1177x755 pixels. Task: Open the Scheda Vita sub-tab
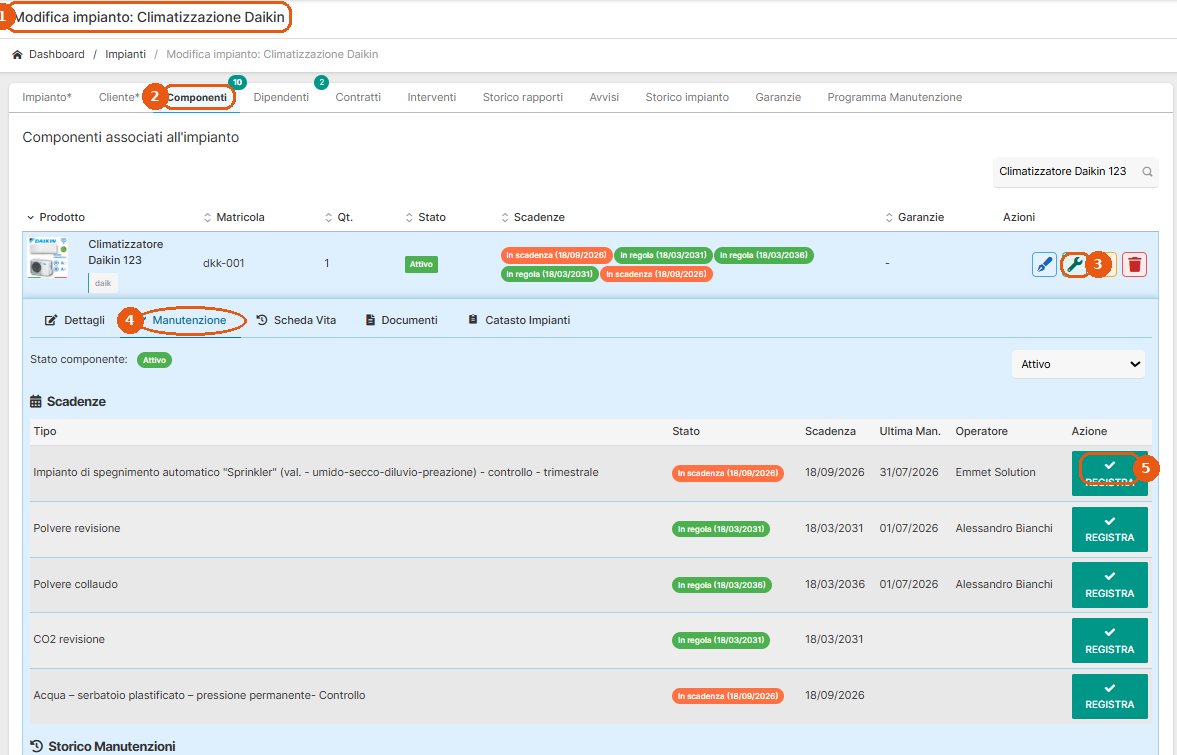tap(296, 320)
